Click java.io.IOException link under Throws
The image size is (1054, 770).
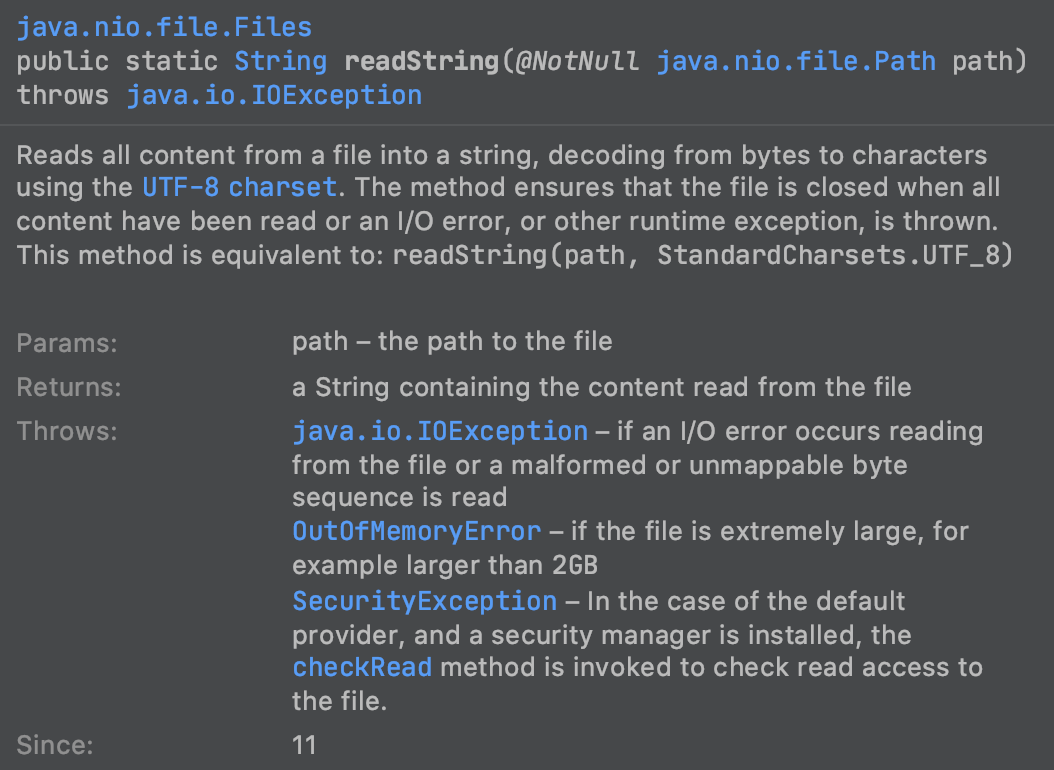(440, 431)
